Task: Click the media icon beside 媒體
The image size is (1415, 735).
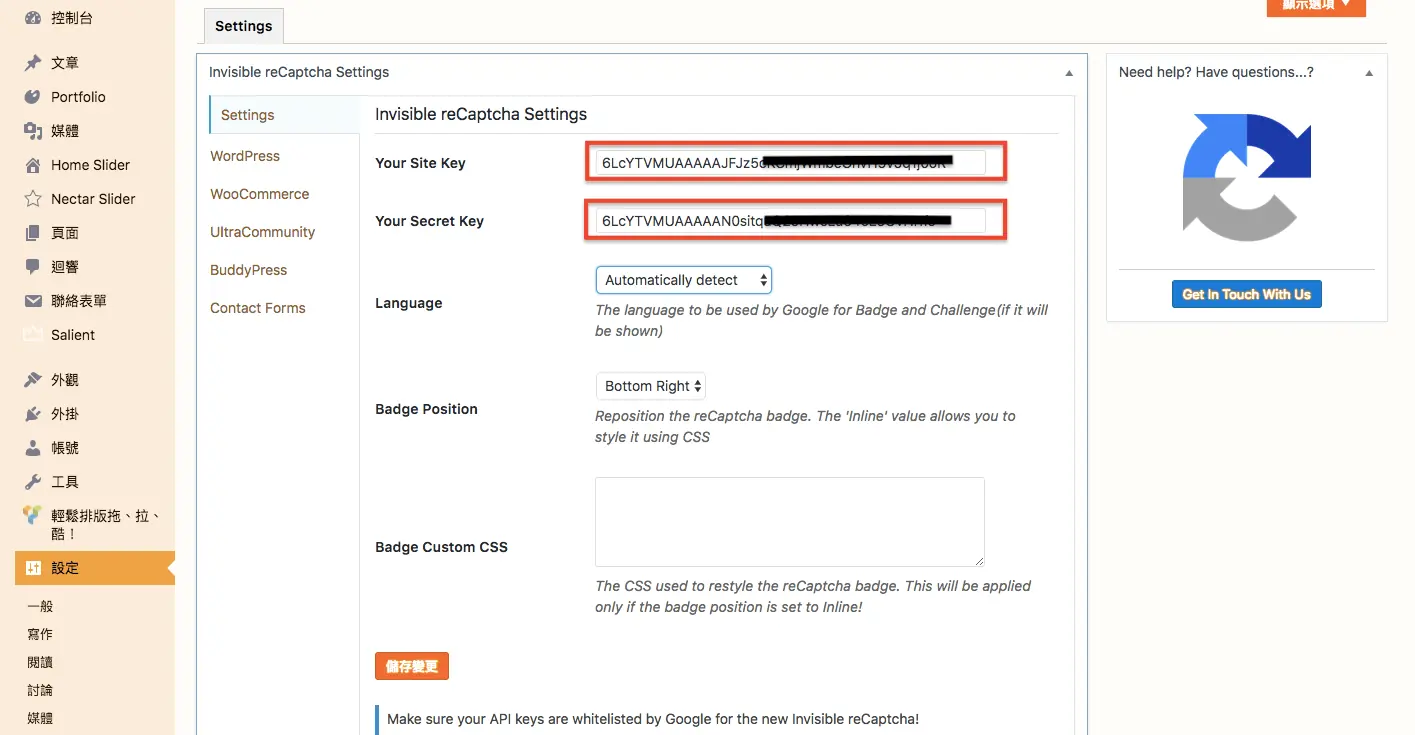Action: click(x=33, y=131)
